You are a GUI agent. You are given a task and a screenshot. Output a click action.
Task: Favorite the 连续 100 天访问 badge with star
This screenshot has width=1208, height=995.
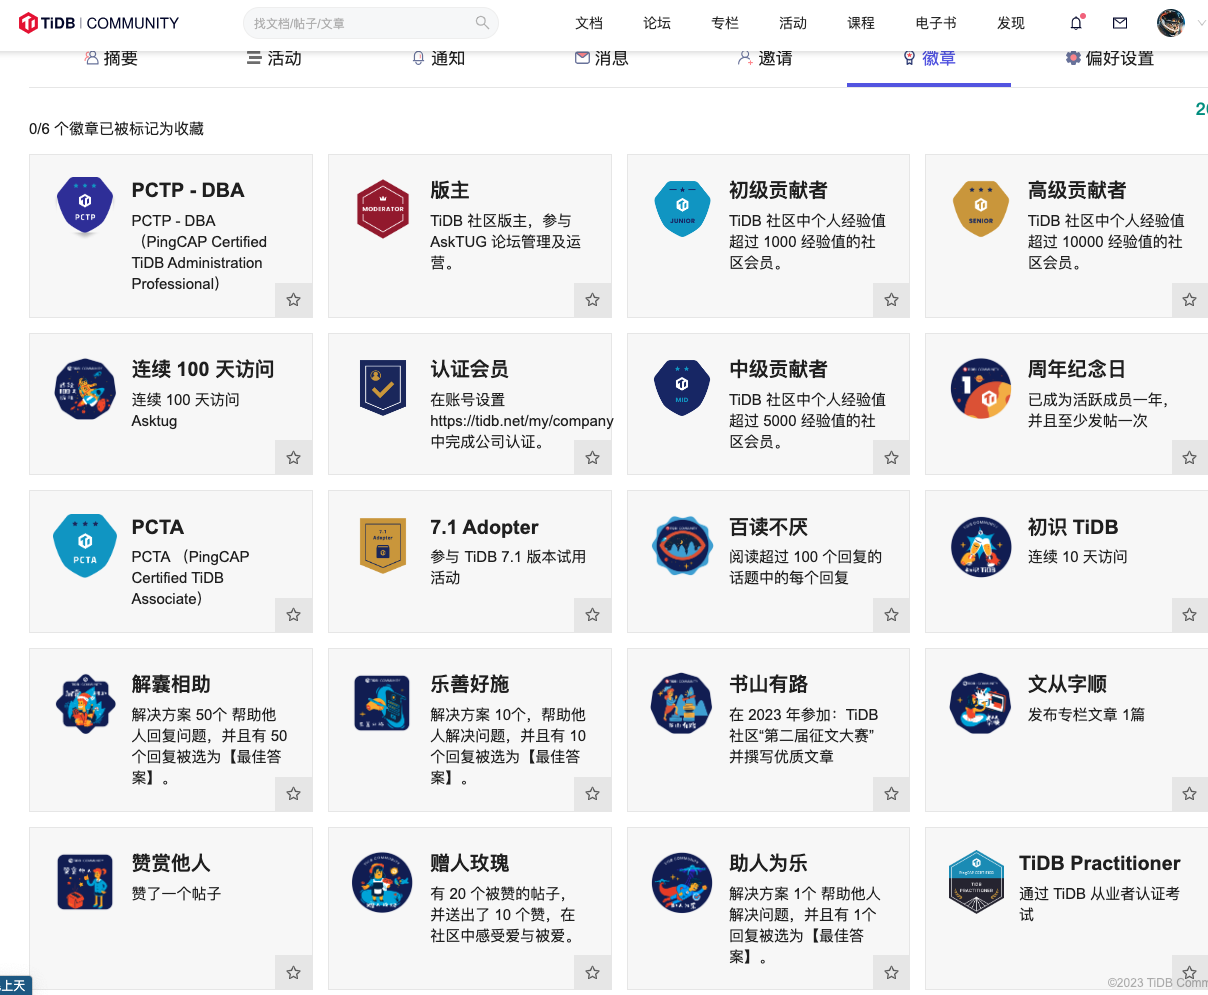294,457
